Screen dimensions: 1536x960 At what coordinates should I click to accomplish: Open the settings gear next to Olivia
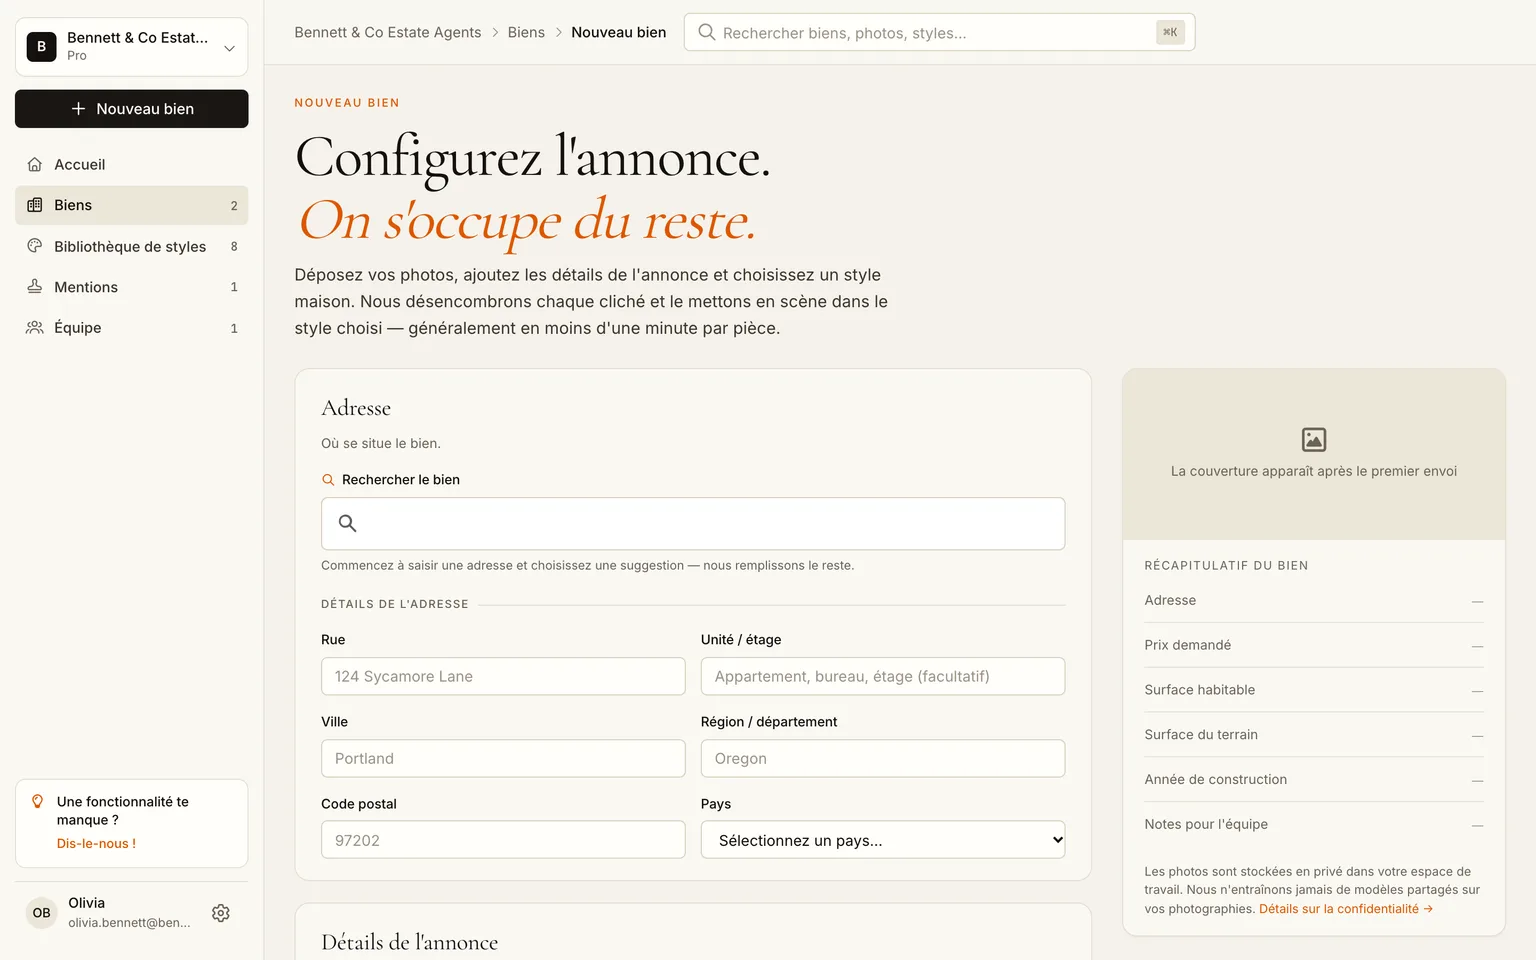coord(221,913)
